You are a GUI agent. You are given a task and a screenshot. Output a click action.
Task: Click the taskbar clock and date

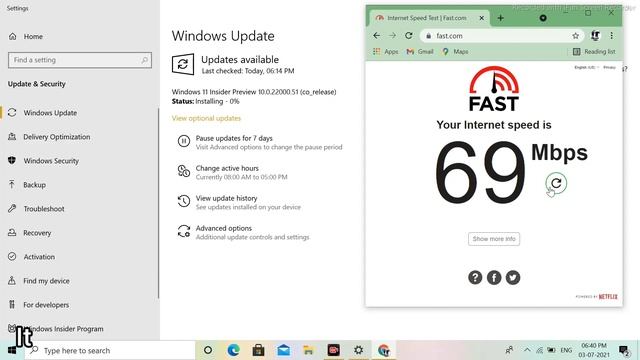tap(594, 350)
